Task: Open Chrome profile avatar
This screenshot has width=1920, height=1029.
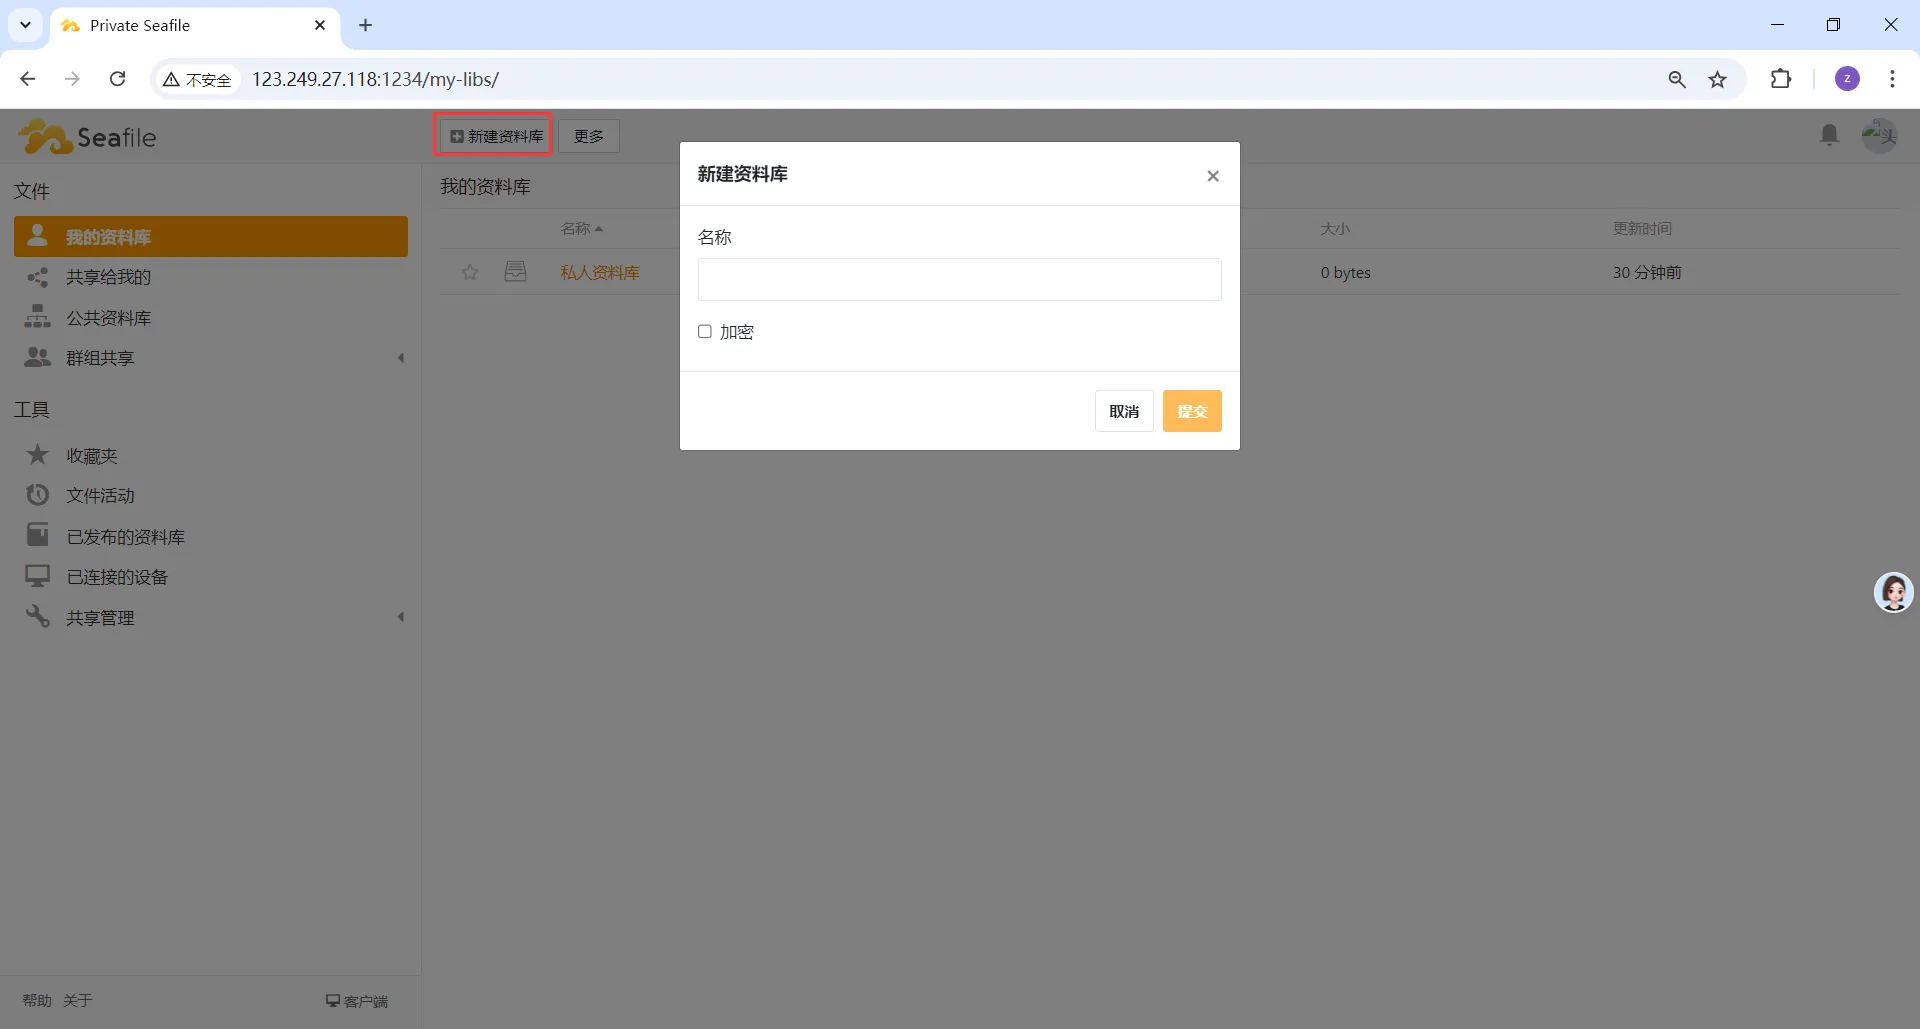Action: (1847, 79)
